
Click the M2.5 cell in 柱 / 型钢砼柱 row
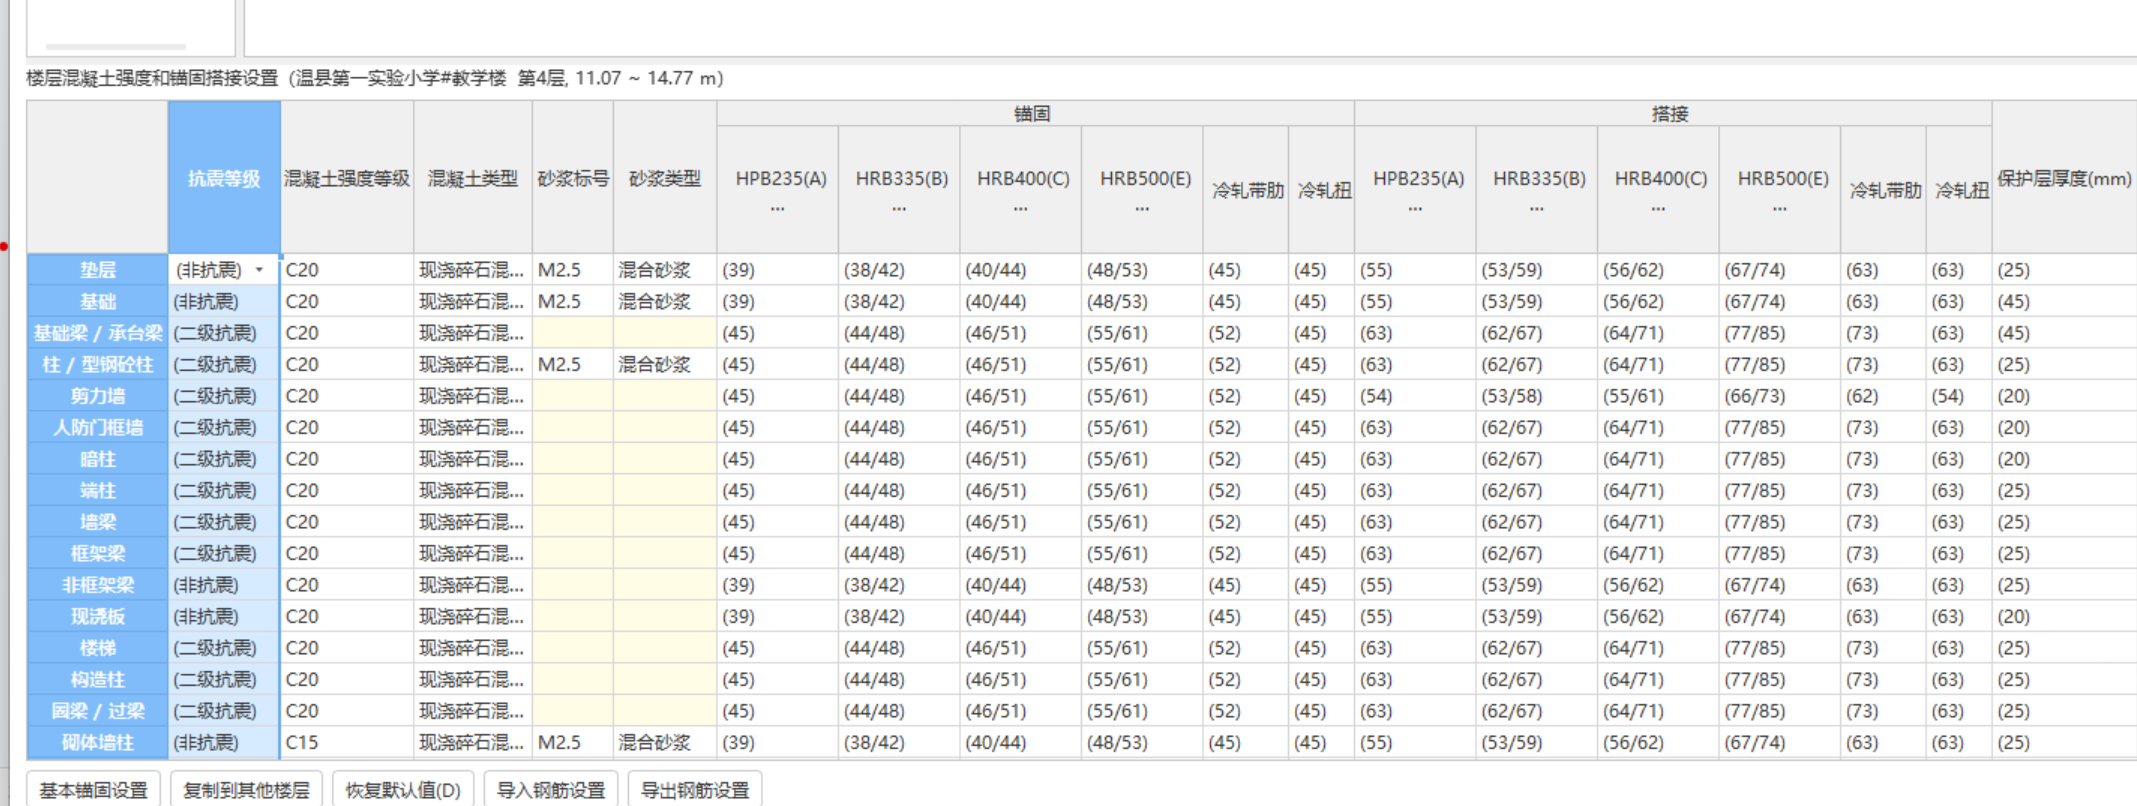pos(573,364)
